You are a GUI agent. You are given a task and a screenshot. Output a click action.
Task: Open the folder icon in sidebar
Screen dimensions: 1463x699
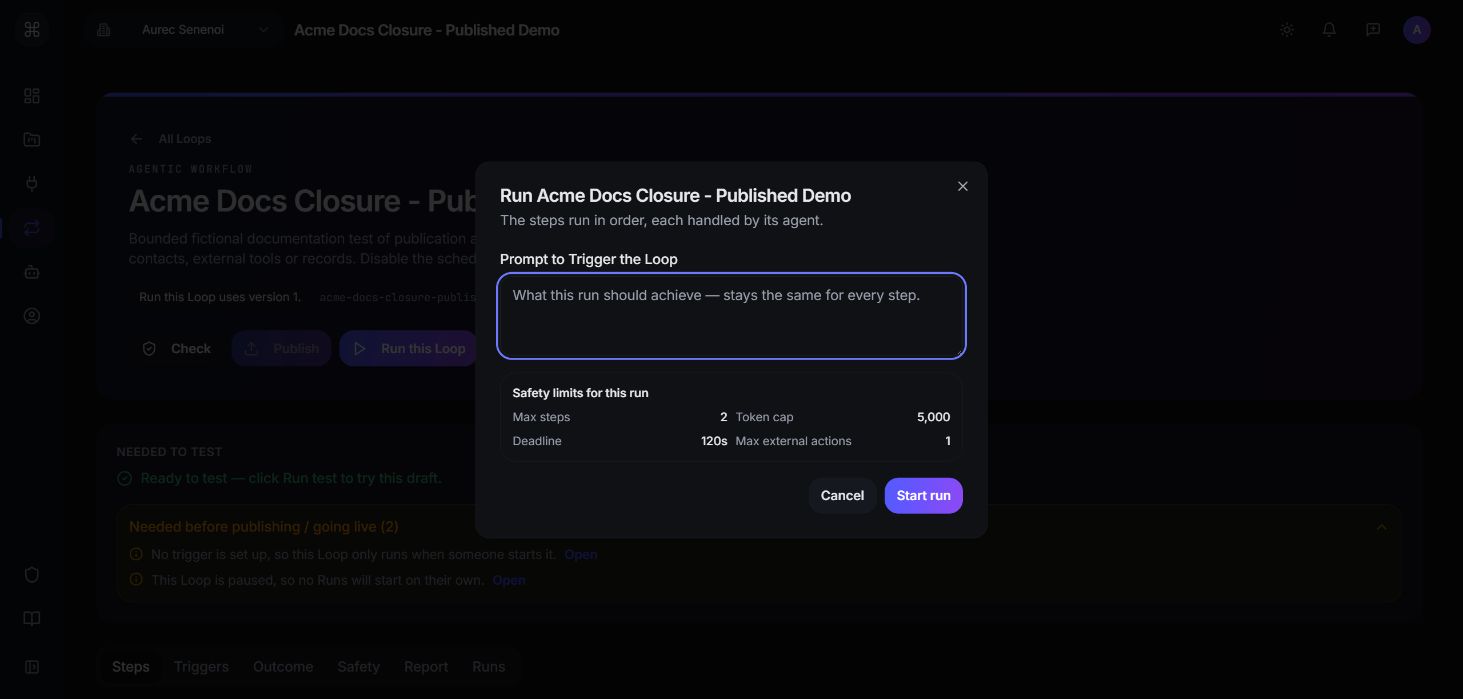pyautogui.click(x=32, y=140)
